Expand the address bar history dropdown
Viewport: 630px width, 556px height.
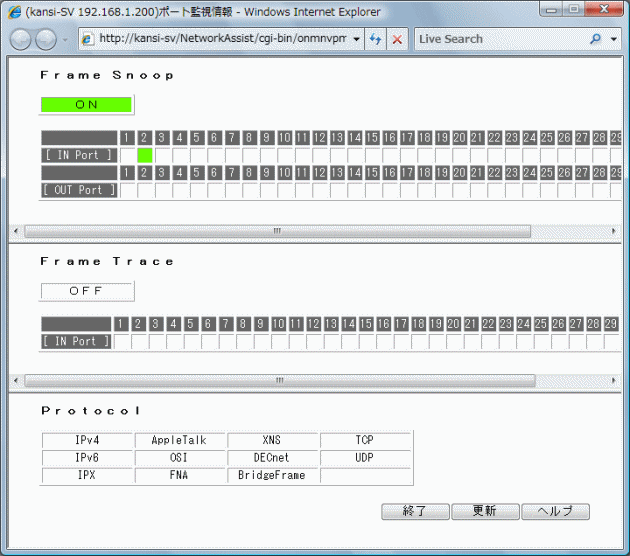(356, 39)
